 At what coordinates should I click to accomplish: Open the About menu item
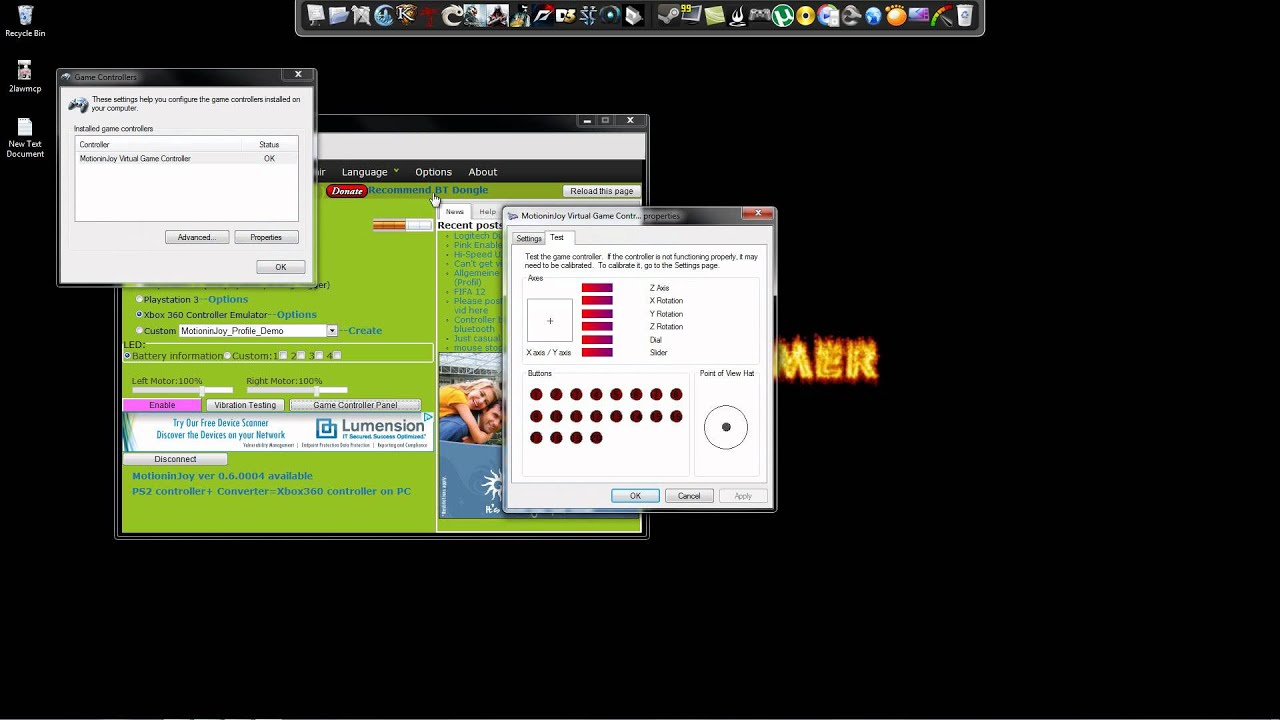482,172
